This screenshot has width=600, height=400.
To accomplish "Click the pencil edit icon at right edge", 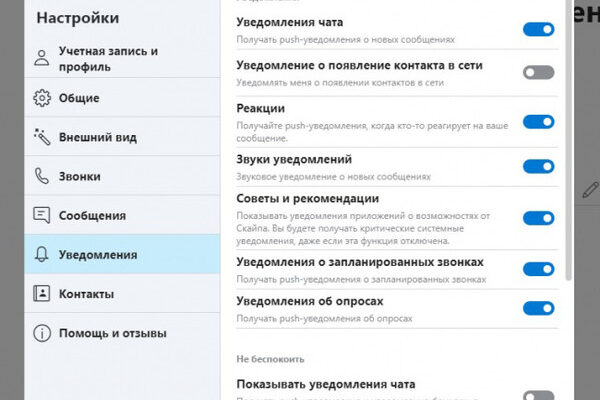I will (x=590, y=190).
